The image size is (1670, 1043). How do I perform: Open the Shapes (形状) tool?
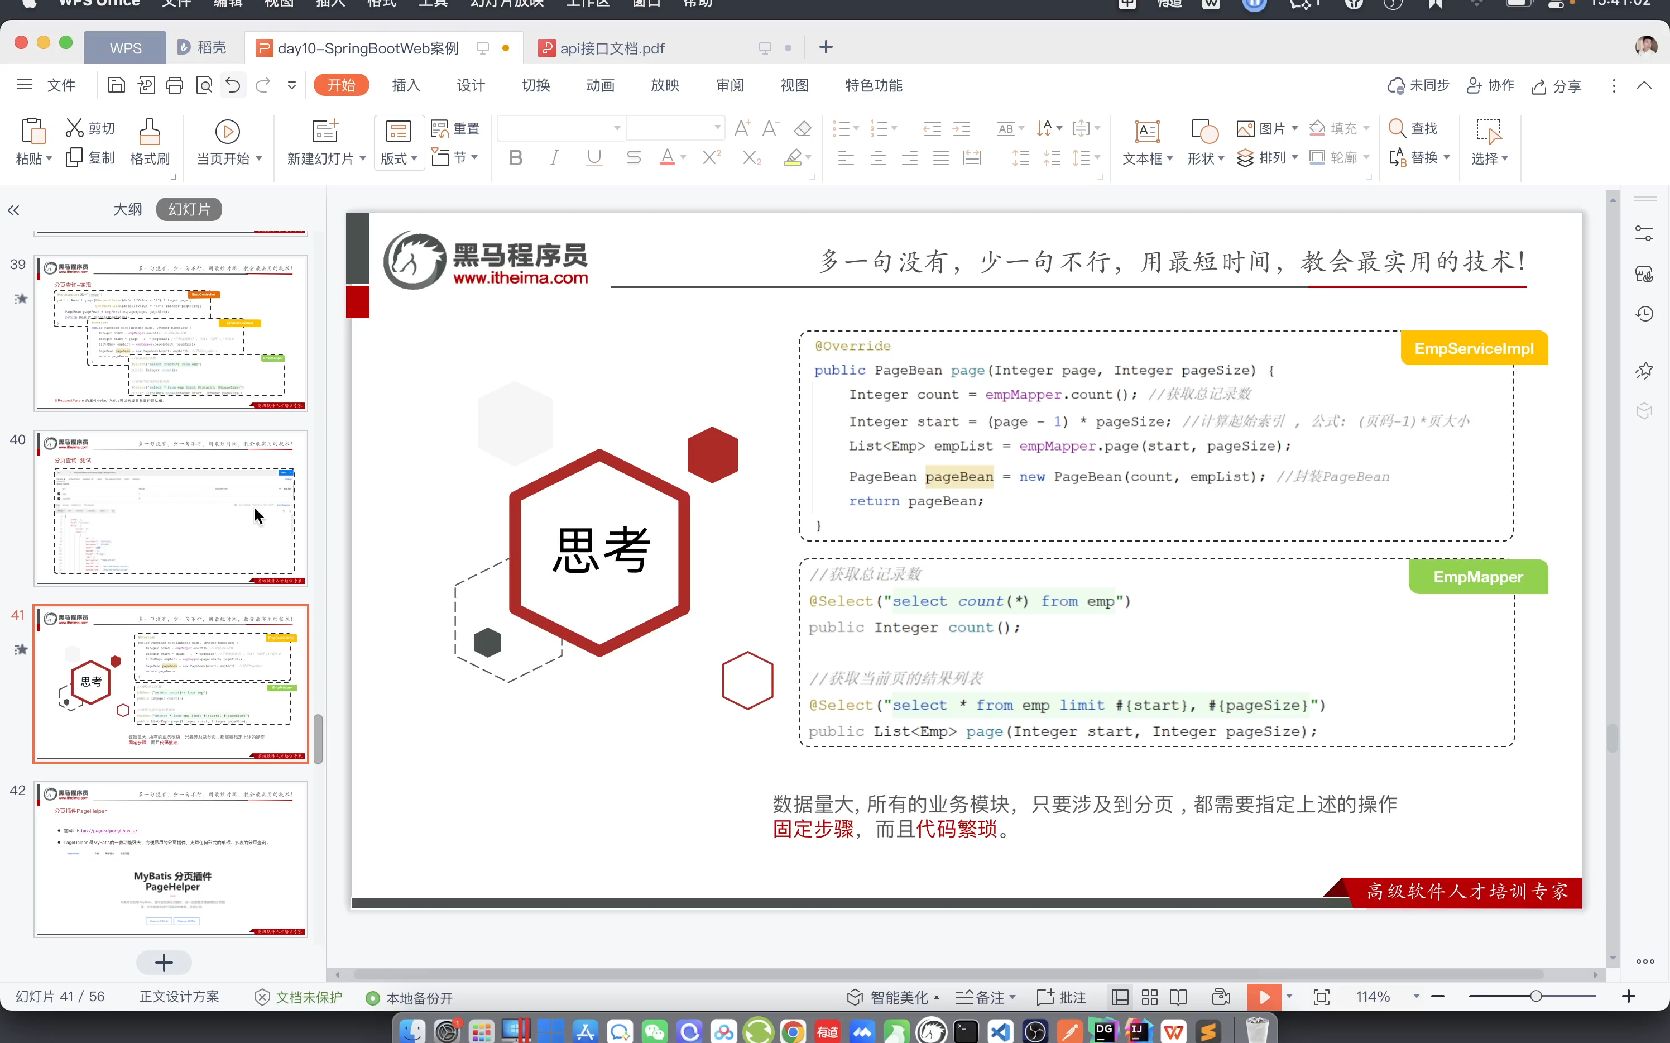click(x=1205, y=141)
